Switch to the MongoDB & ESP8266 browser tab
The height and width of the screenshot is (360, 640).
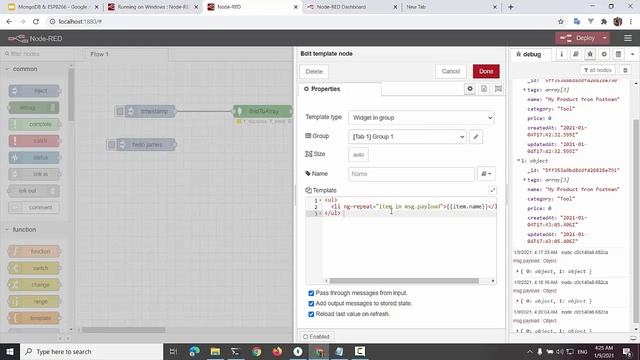[52, 7]
